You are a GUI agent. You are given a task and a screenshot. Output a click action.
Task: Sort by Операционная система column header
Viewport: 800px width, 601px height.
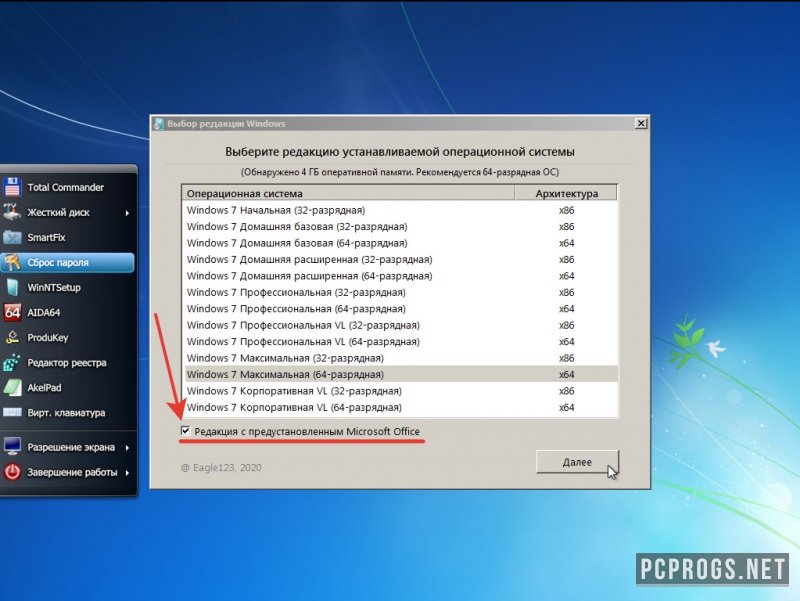tap(348, 193)
